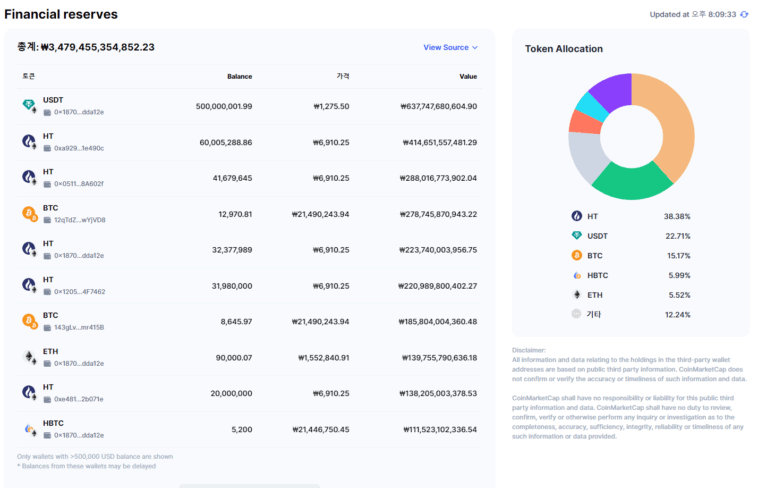Click wallet icon beside address 143gLv...mr415B
This screenshot has width=758, height=488.
[x=47, y=327]
